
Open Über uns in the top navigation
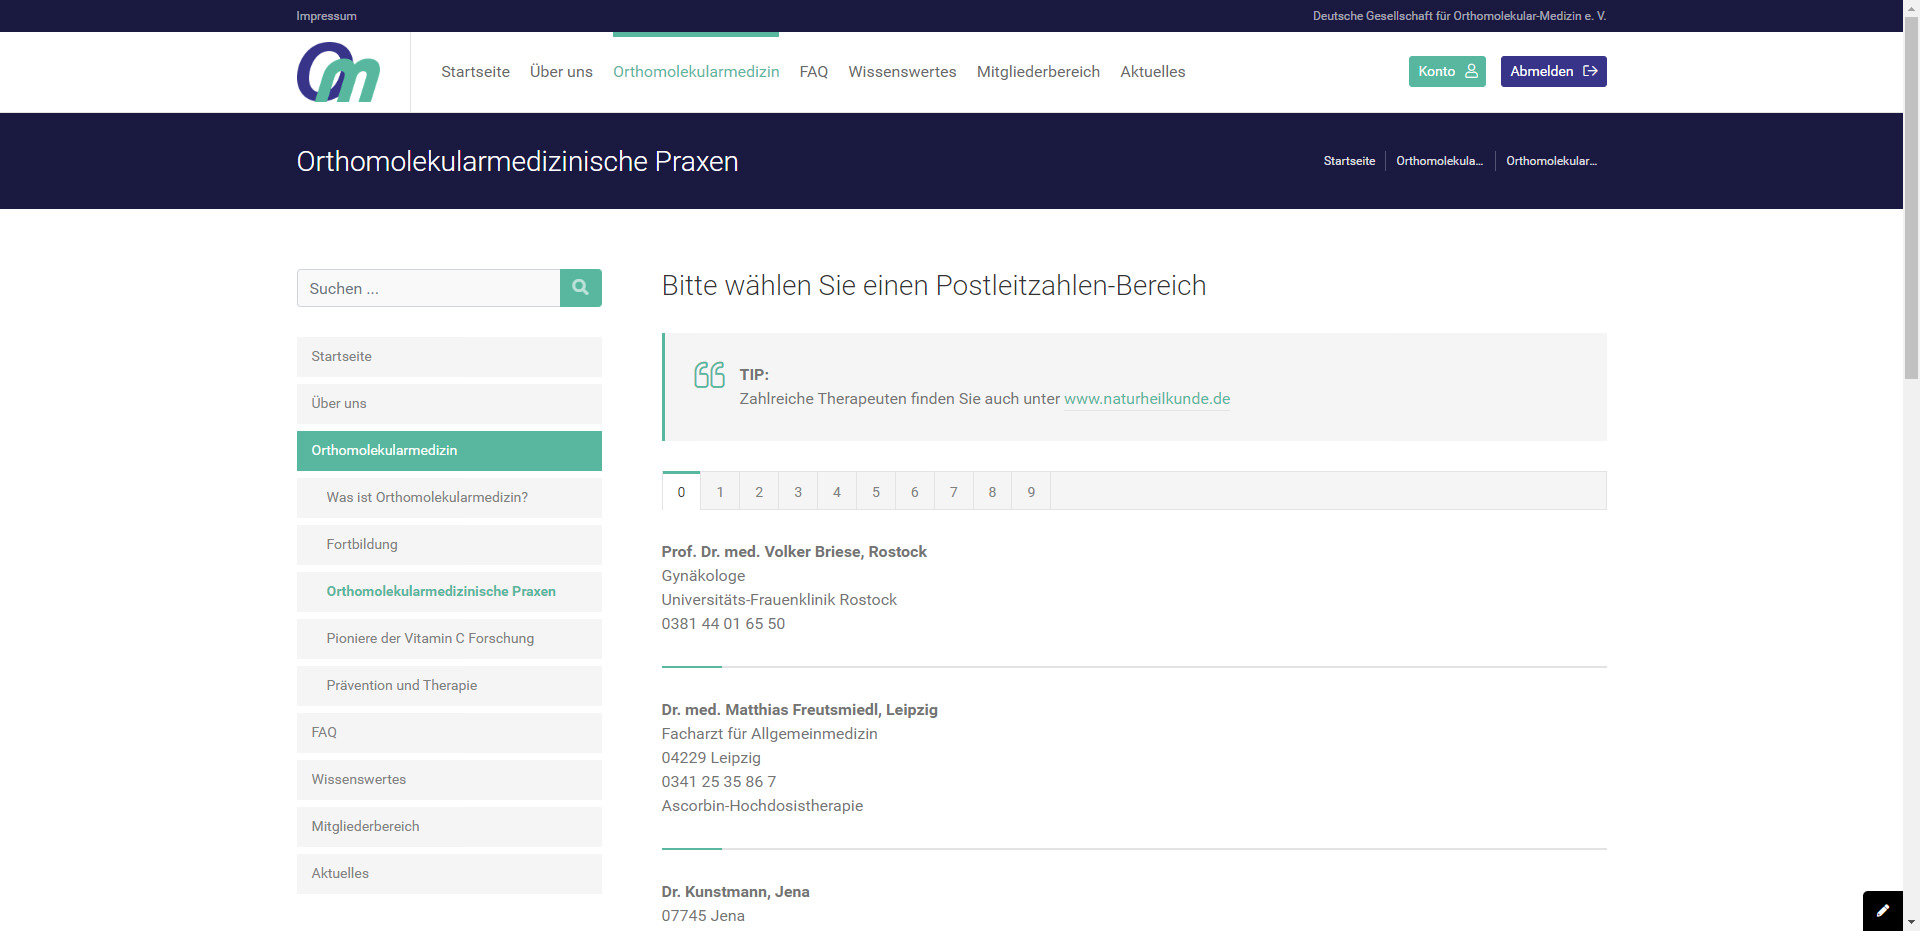[x=561, y=72]
